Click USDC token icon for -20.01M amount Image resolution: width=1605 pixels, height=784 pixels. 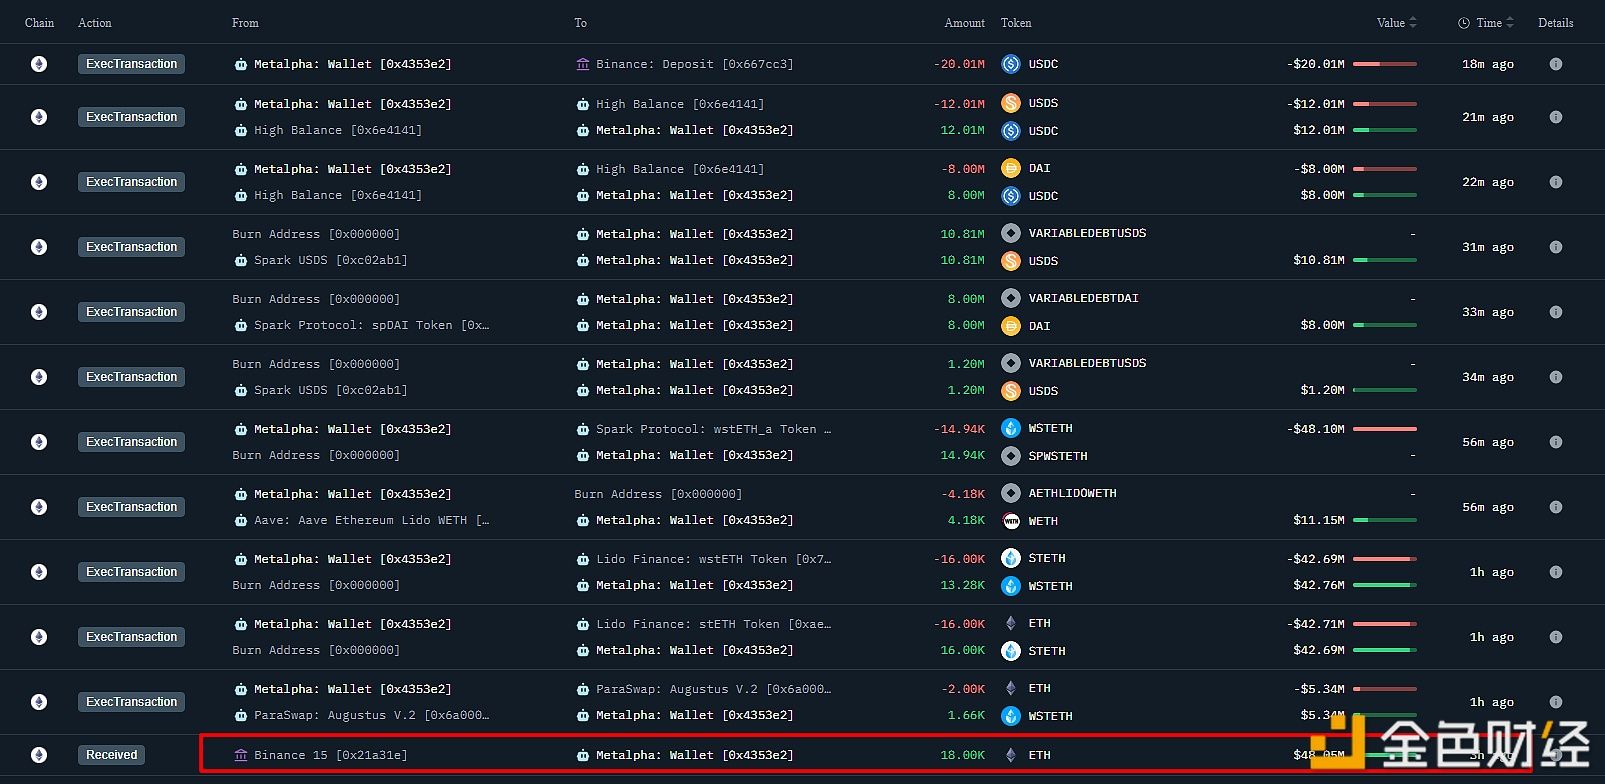point(1011,64)
